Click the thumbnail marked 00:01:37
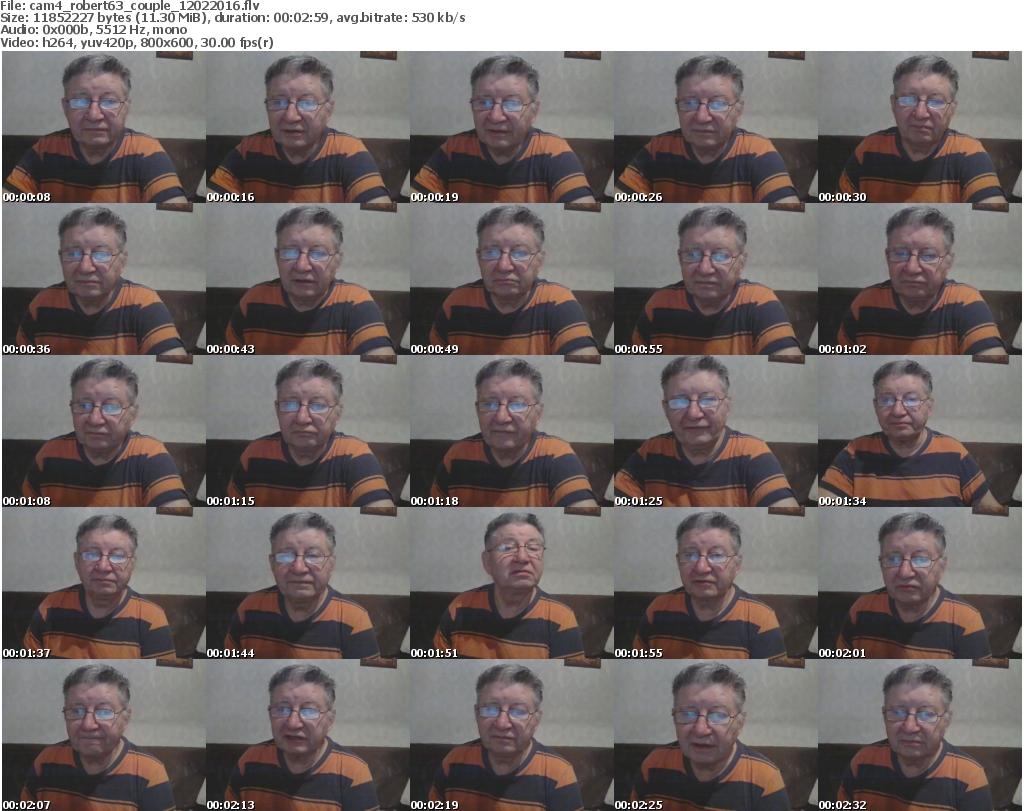1024x811 pixels. coord(104,583)
